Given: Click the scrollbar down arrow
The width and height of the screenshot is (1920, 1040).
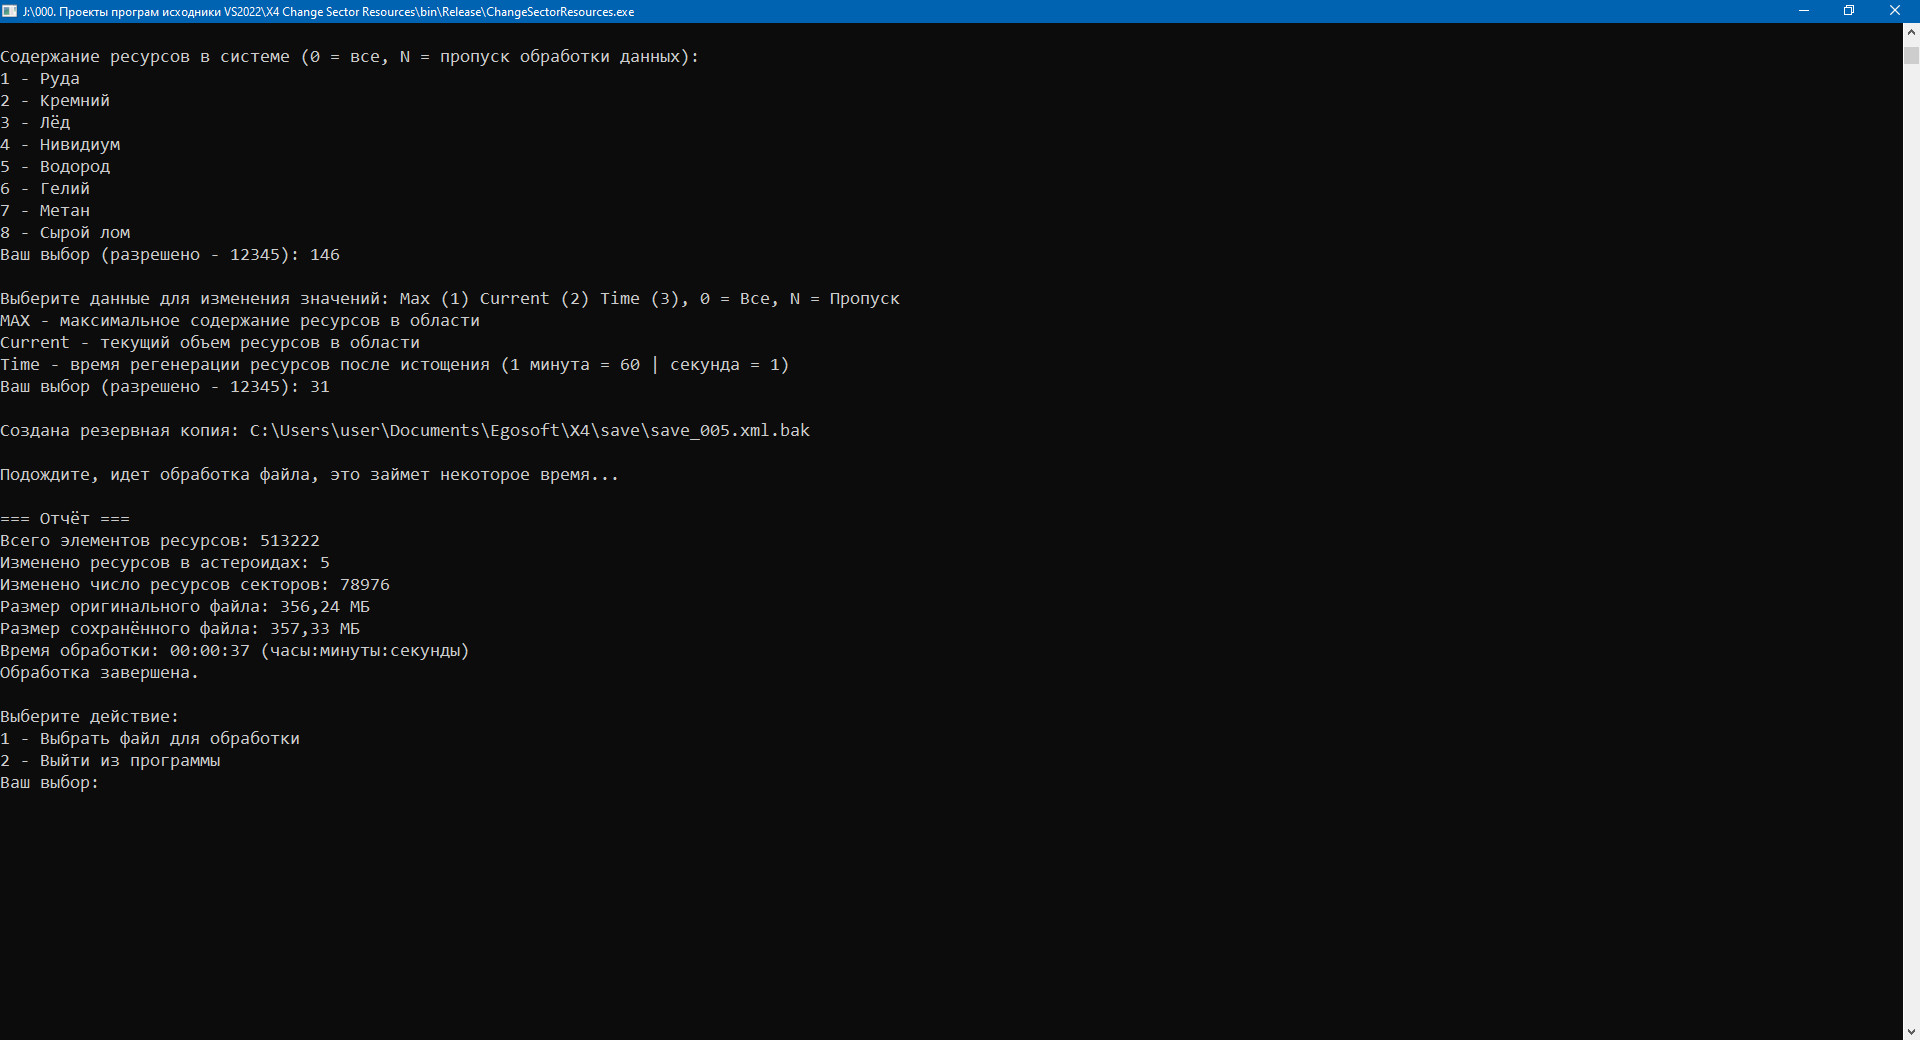Looking at the screenshot, I should tap(1911, 1031).
